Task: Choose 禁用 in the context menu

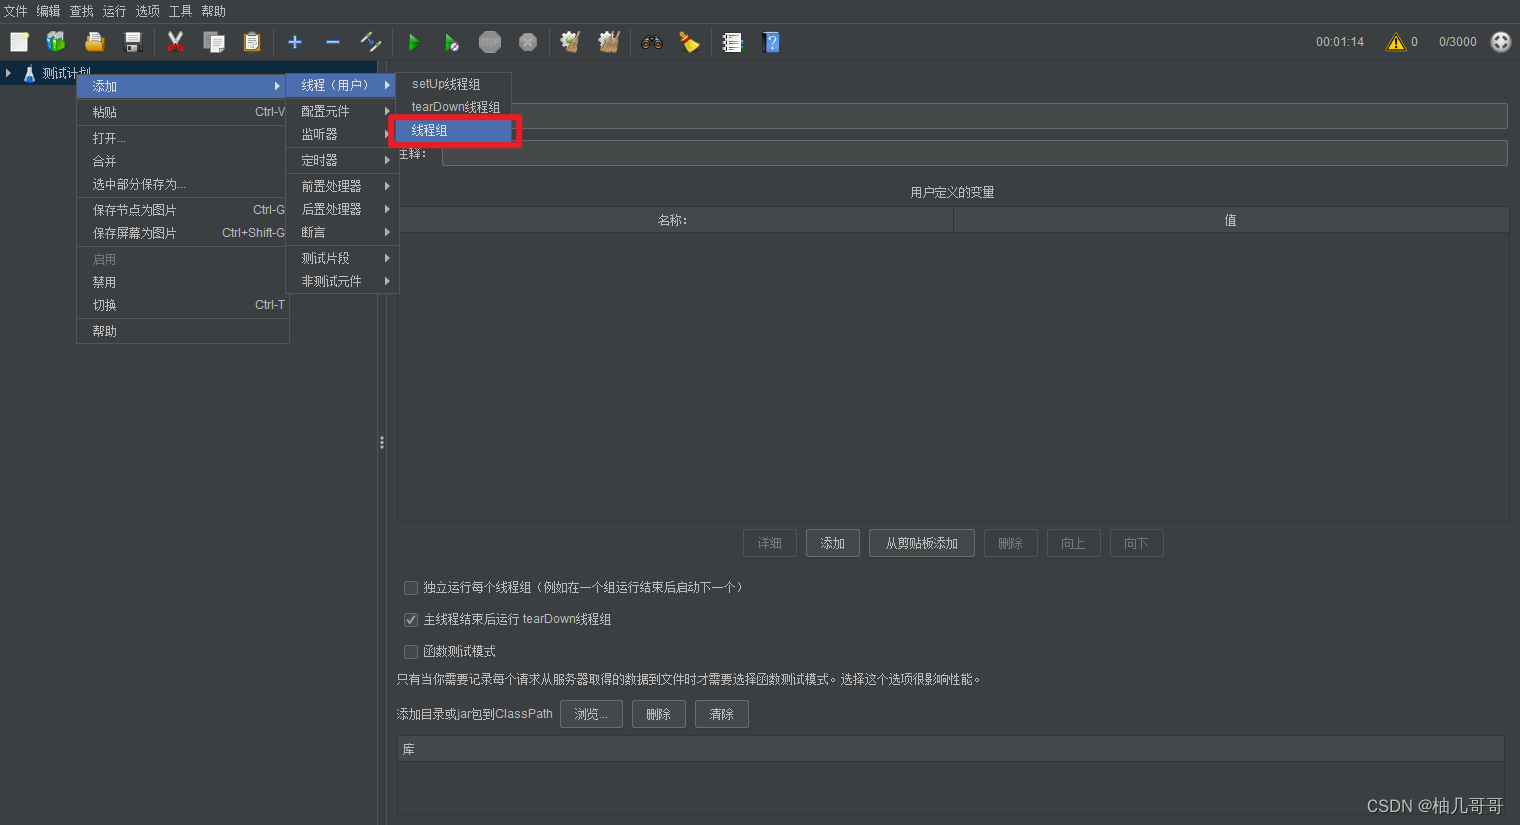Action: pos(183,282)
